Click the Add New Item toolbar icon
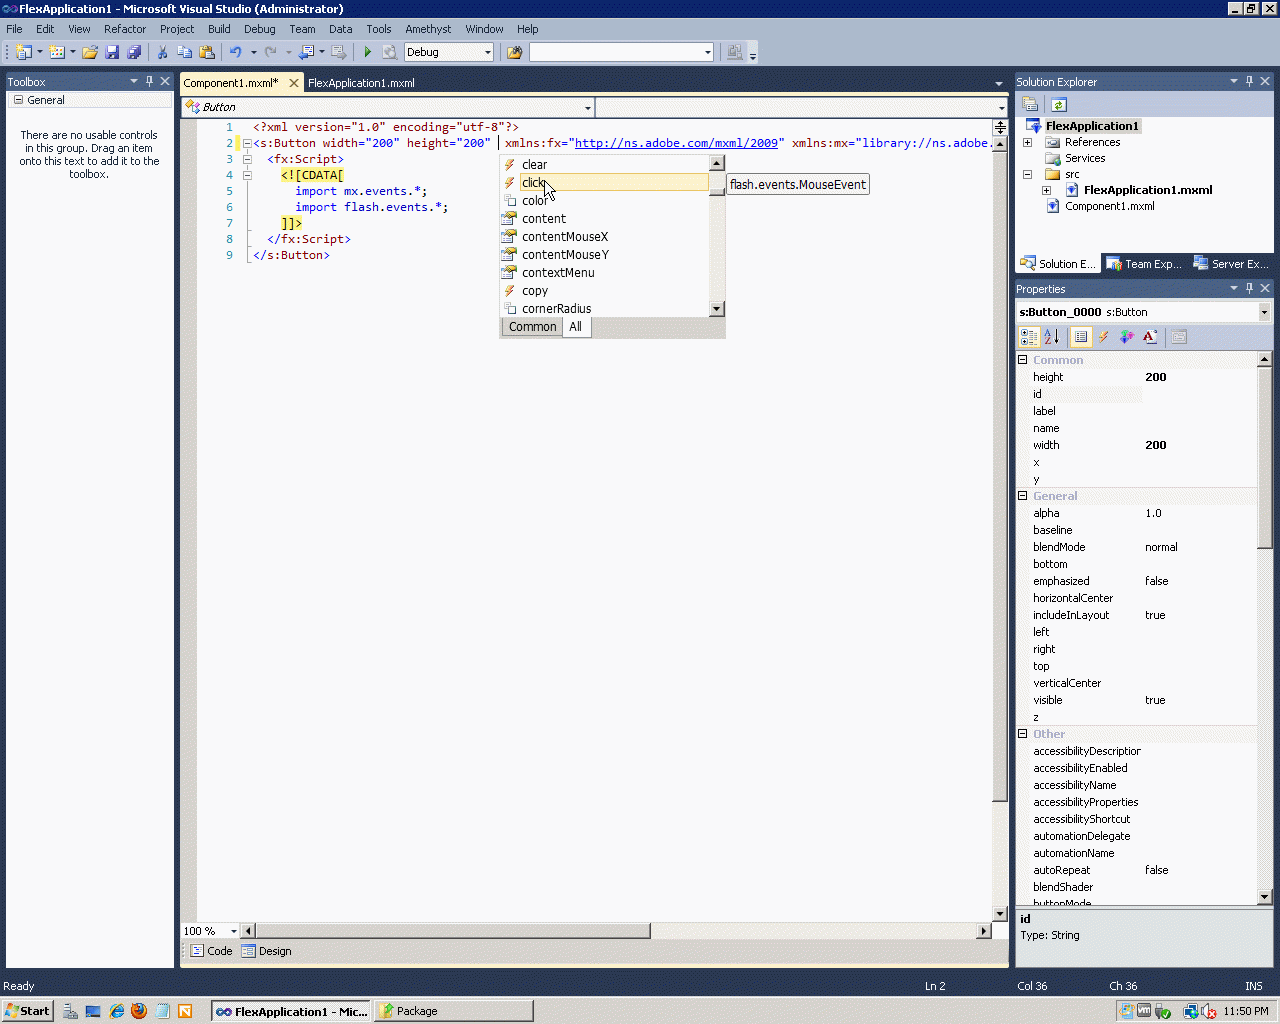 [x=57, y=52]
